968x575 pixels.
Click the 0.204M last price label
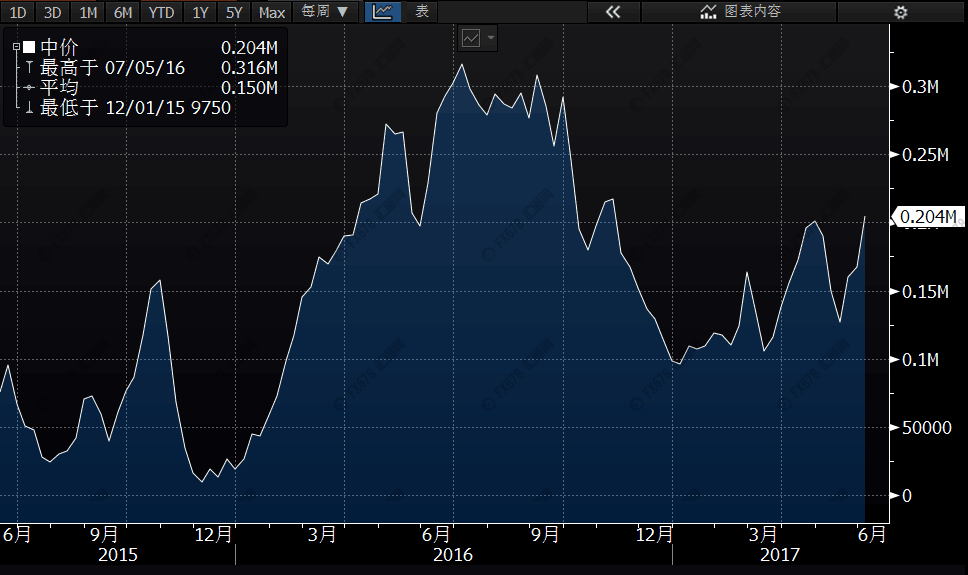tap(928, 217)
